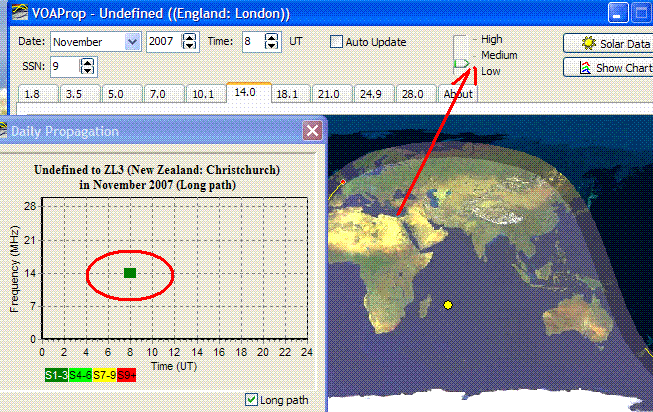The height and width of the screenshot is (412, 653).
Task: Switch to the 24.9 MHz band tab
Action: (x=374, y=94)
